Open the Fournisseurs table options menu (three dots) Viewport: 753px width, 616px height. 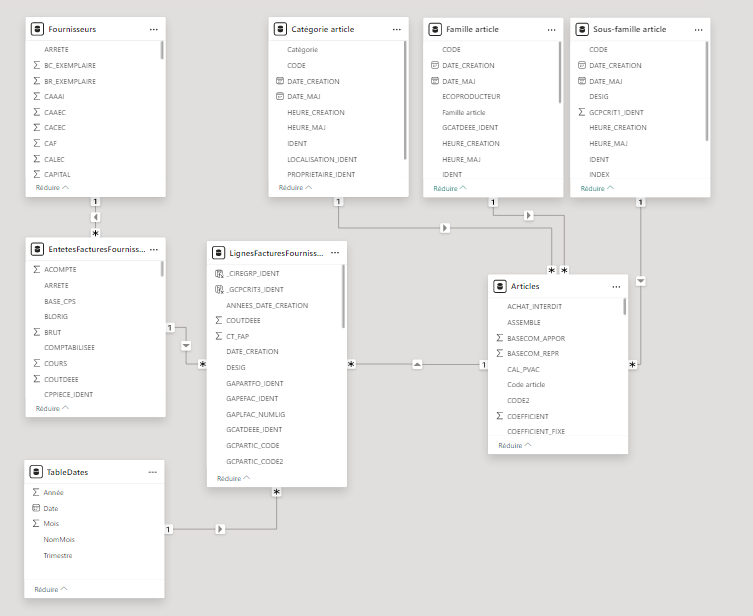click(153, 30)
